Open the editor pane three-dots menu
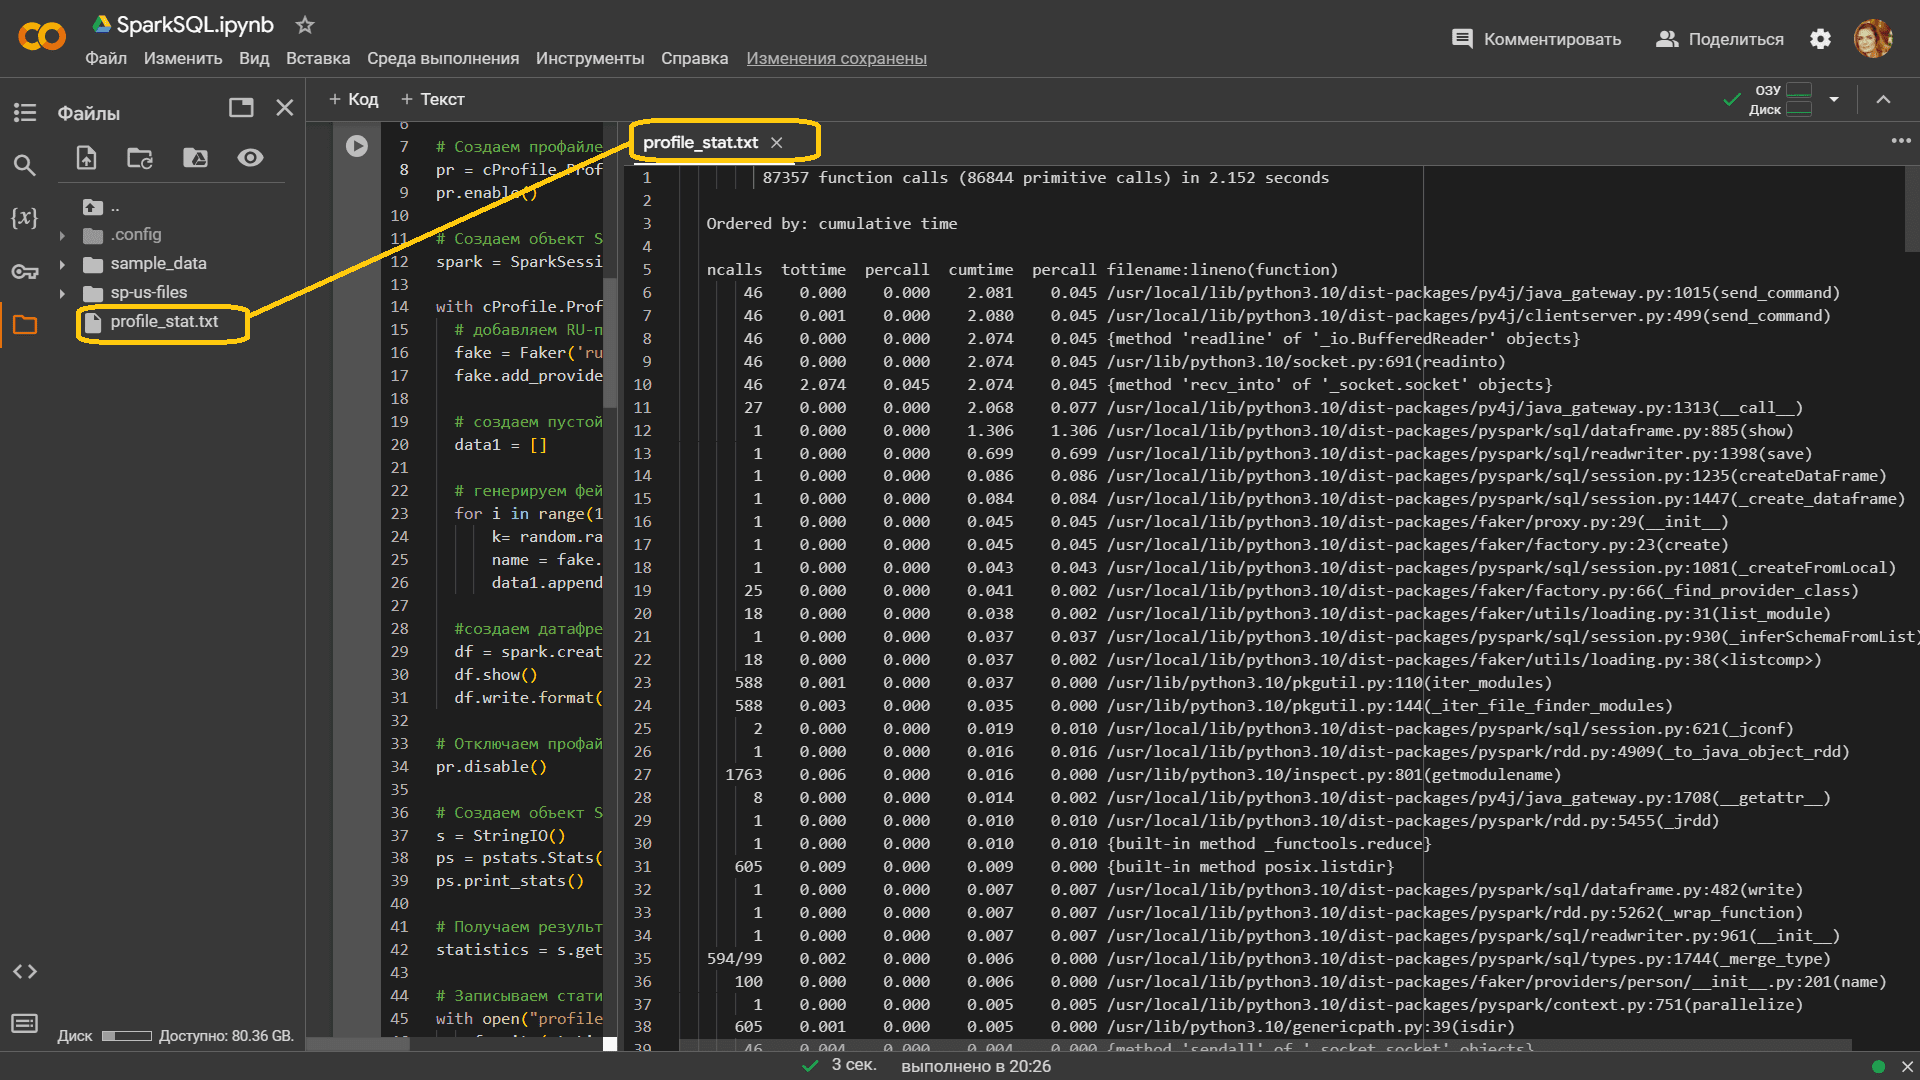Screen dimensions: 1920x1080 tap(1901, 140)
